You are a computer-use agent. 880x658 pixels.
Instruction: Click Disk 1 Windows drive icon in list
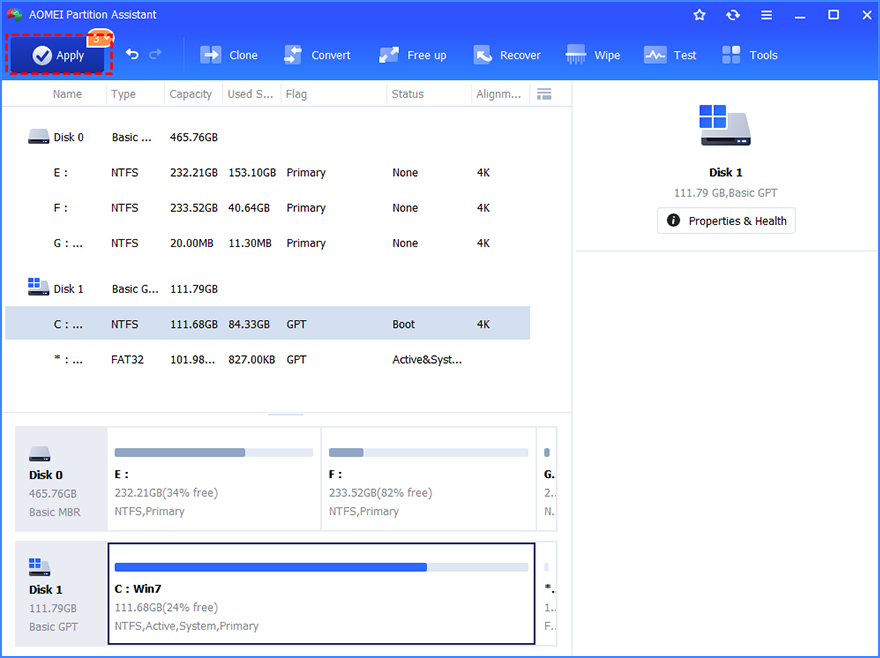click(x=39, y=287)
